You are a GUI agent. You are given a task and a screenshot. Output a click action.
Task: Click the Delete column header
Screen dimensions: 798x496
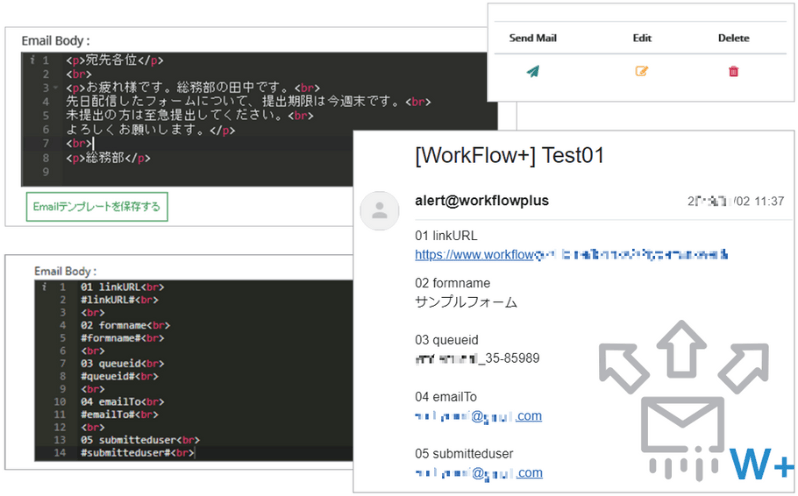coord(733,38)
